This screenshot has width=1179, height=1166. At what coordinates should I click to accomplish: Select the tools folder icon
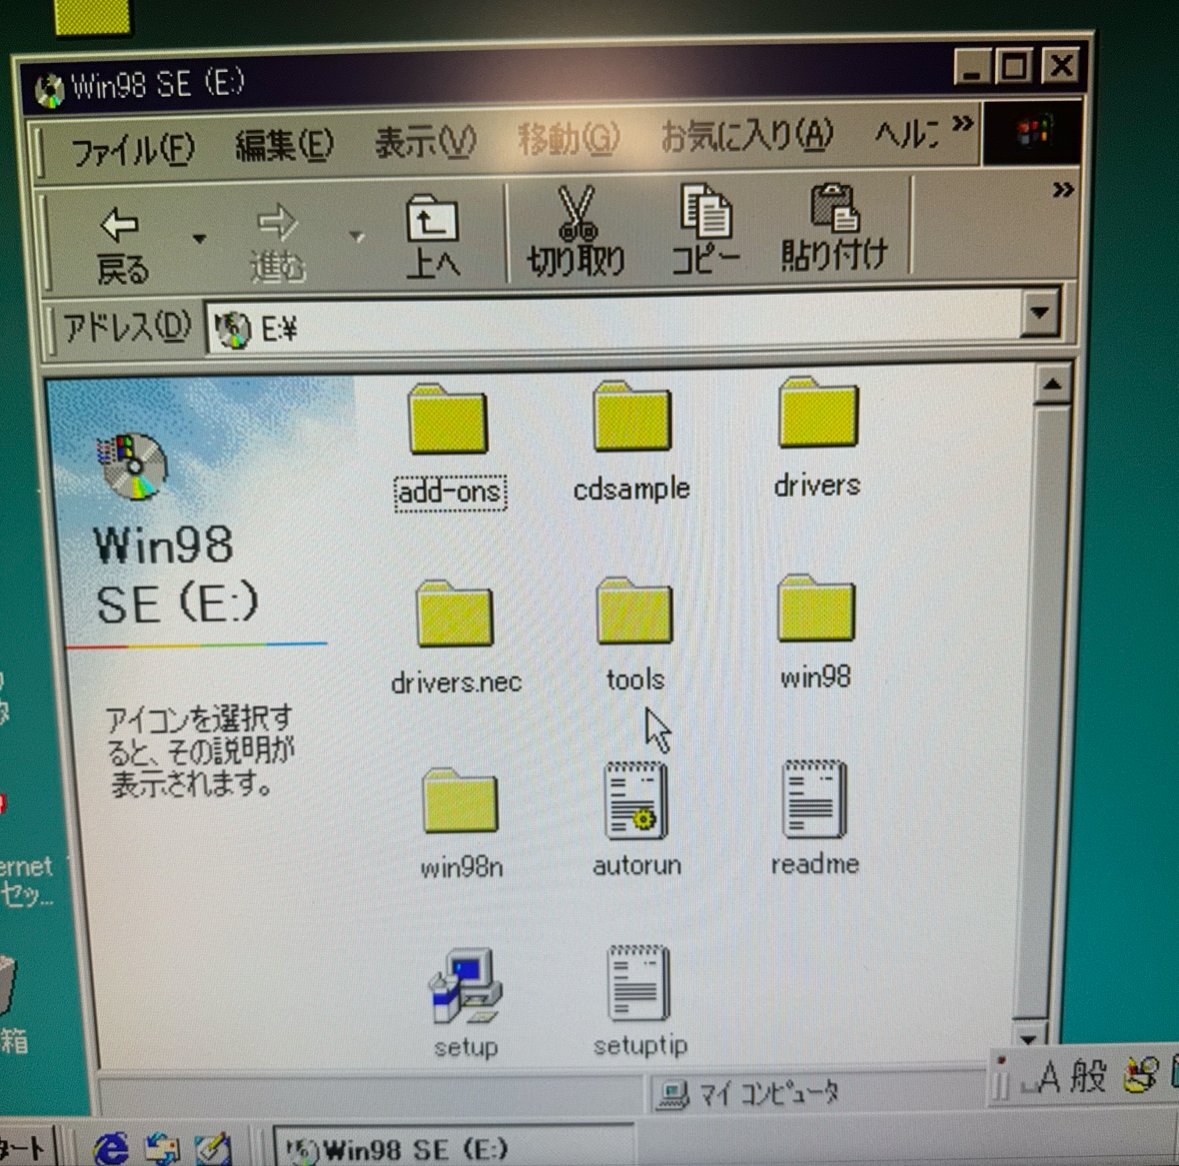point(635,610)
